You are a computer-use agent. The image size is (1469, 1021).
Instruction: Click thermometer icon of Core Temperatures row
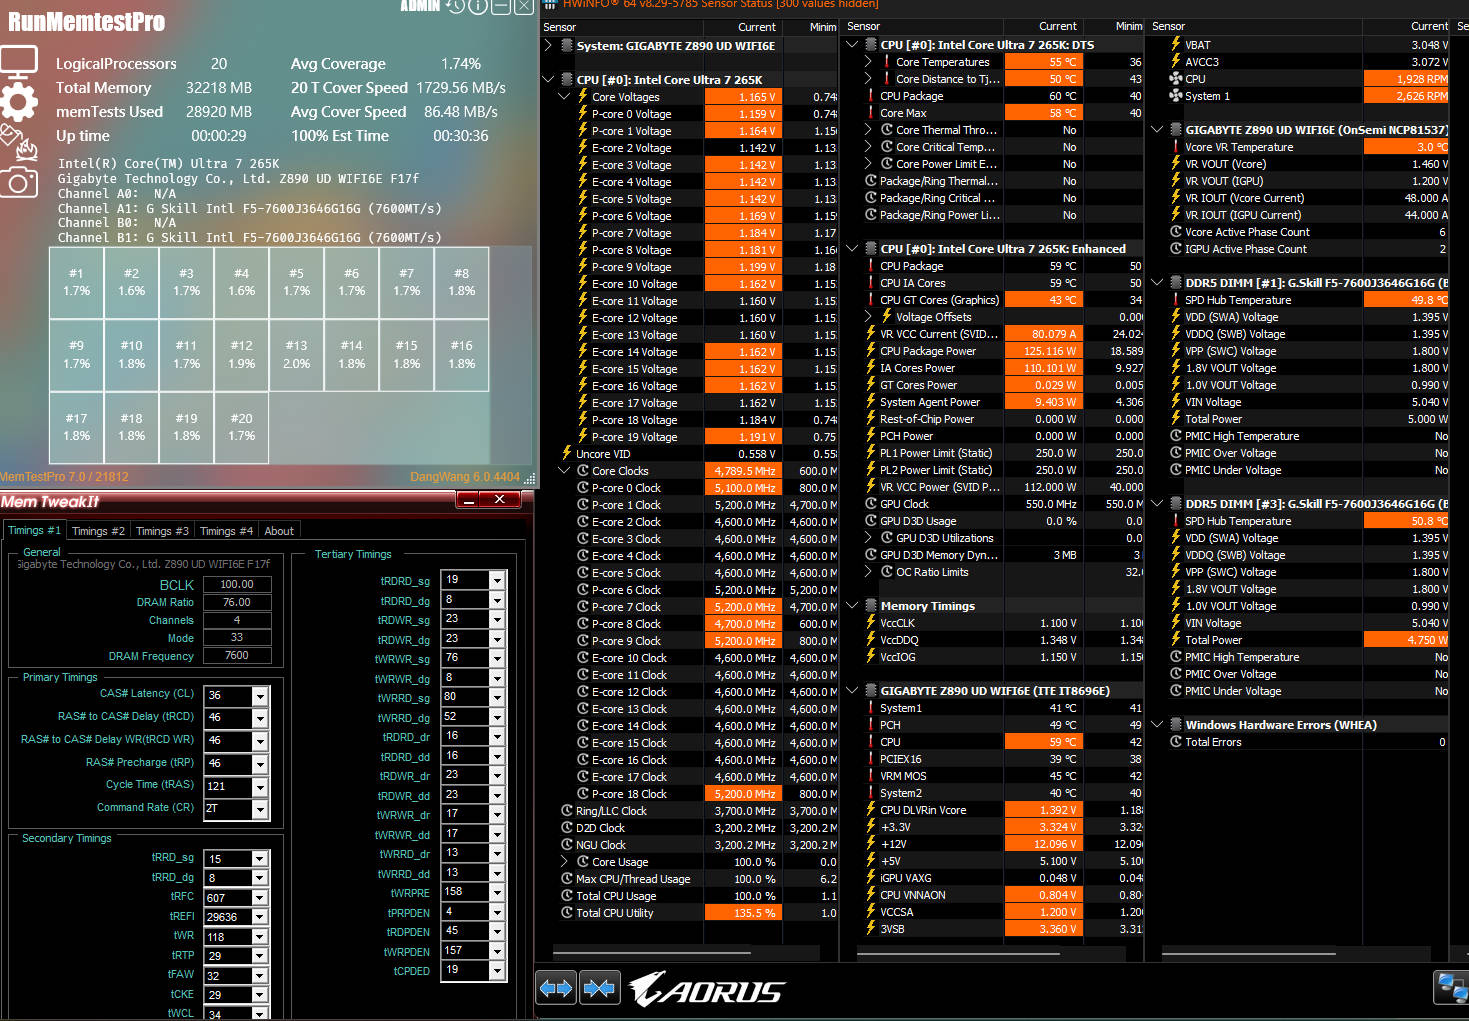tap(887, 62)
